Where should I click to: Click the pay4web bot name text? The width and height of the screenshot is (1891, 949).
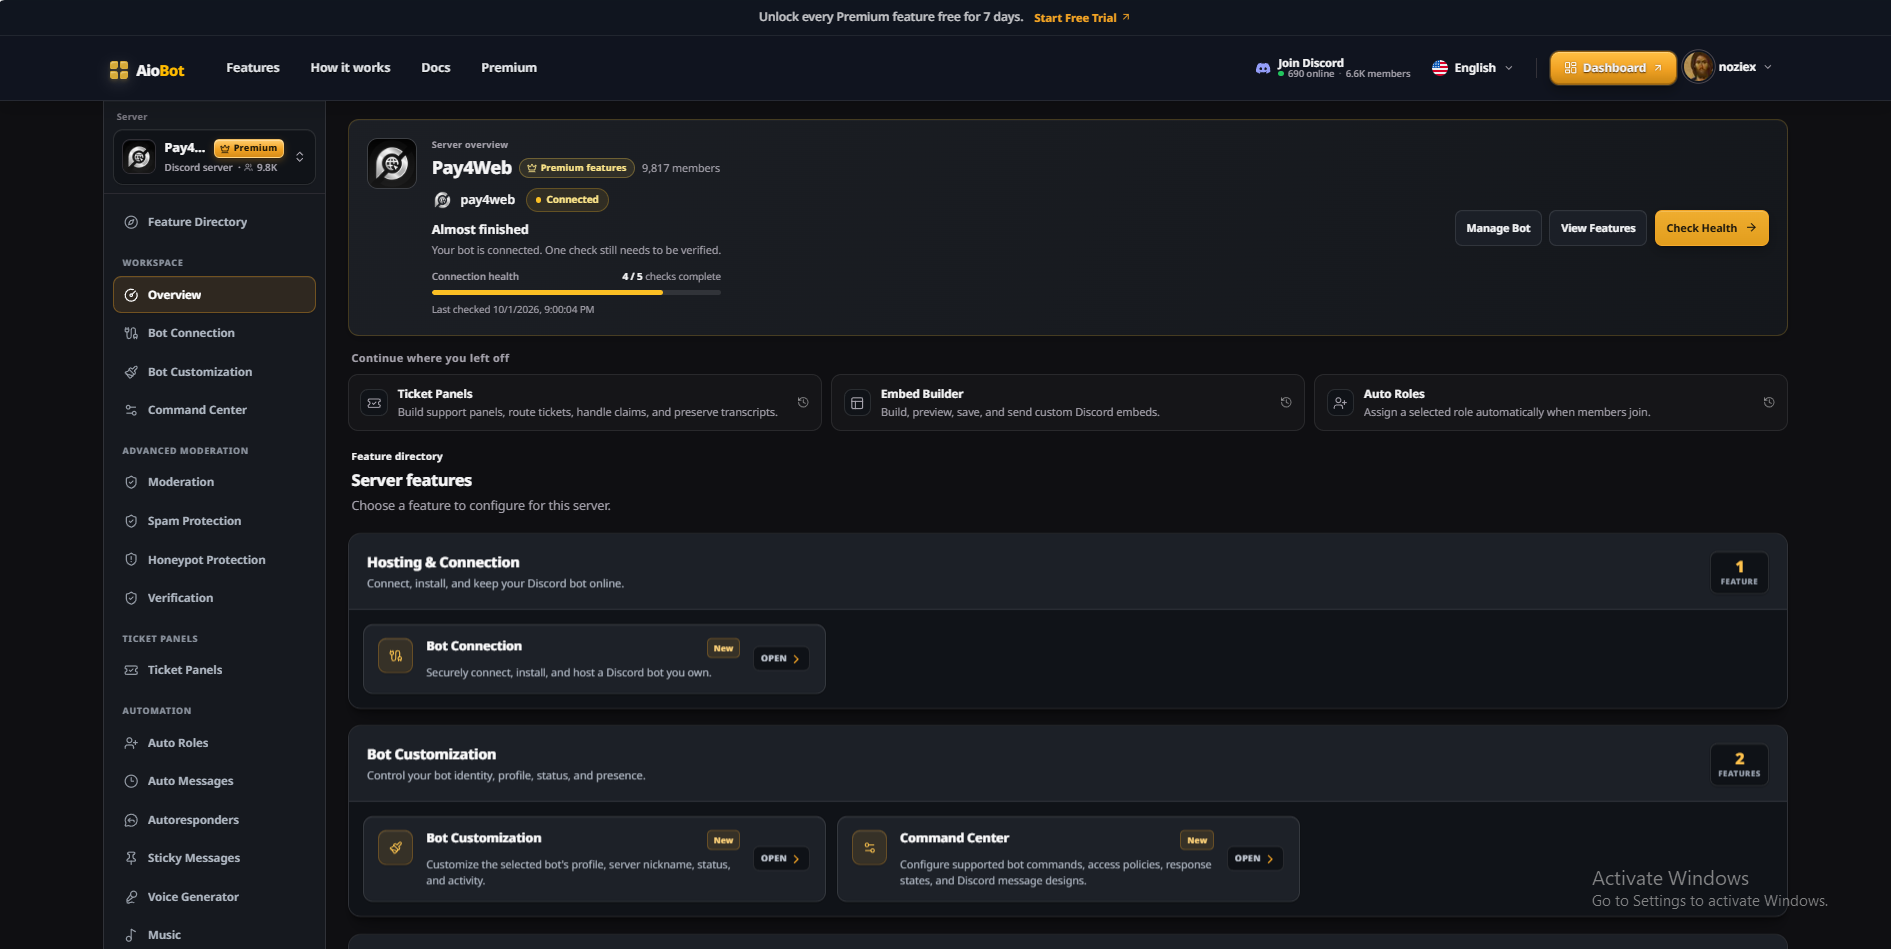[x=488, y=200]
